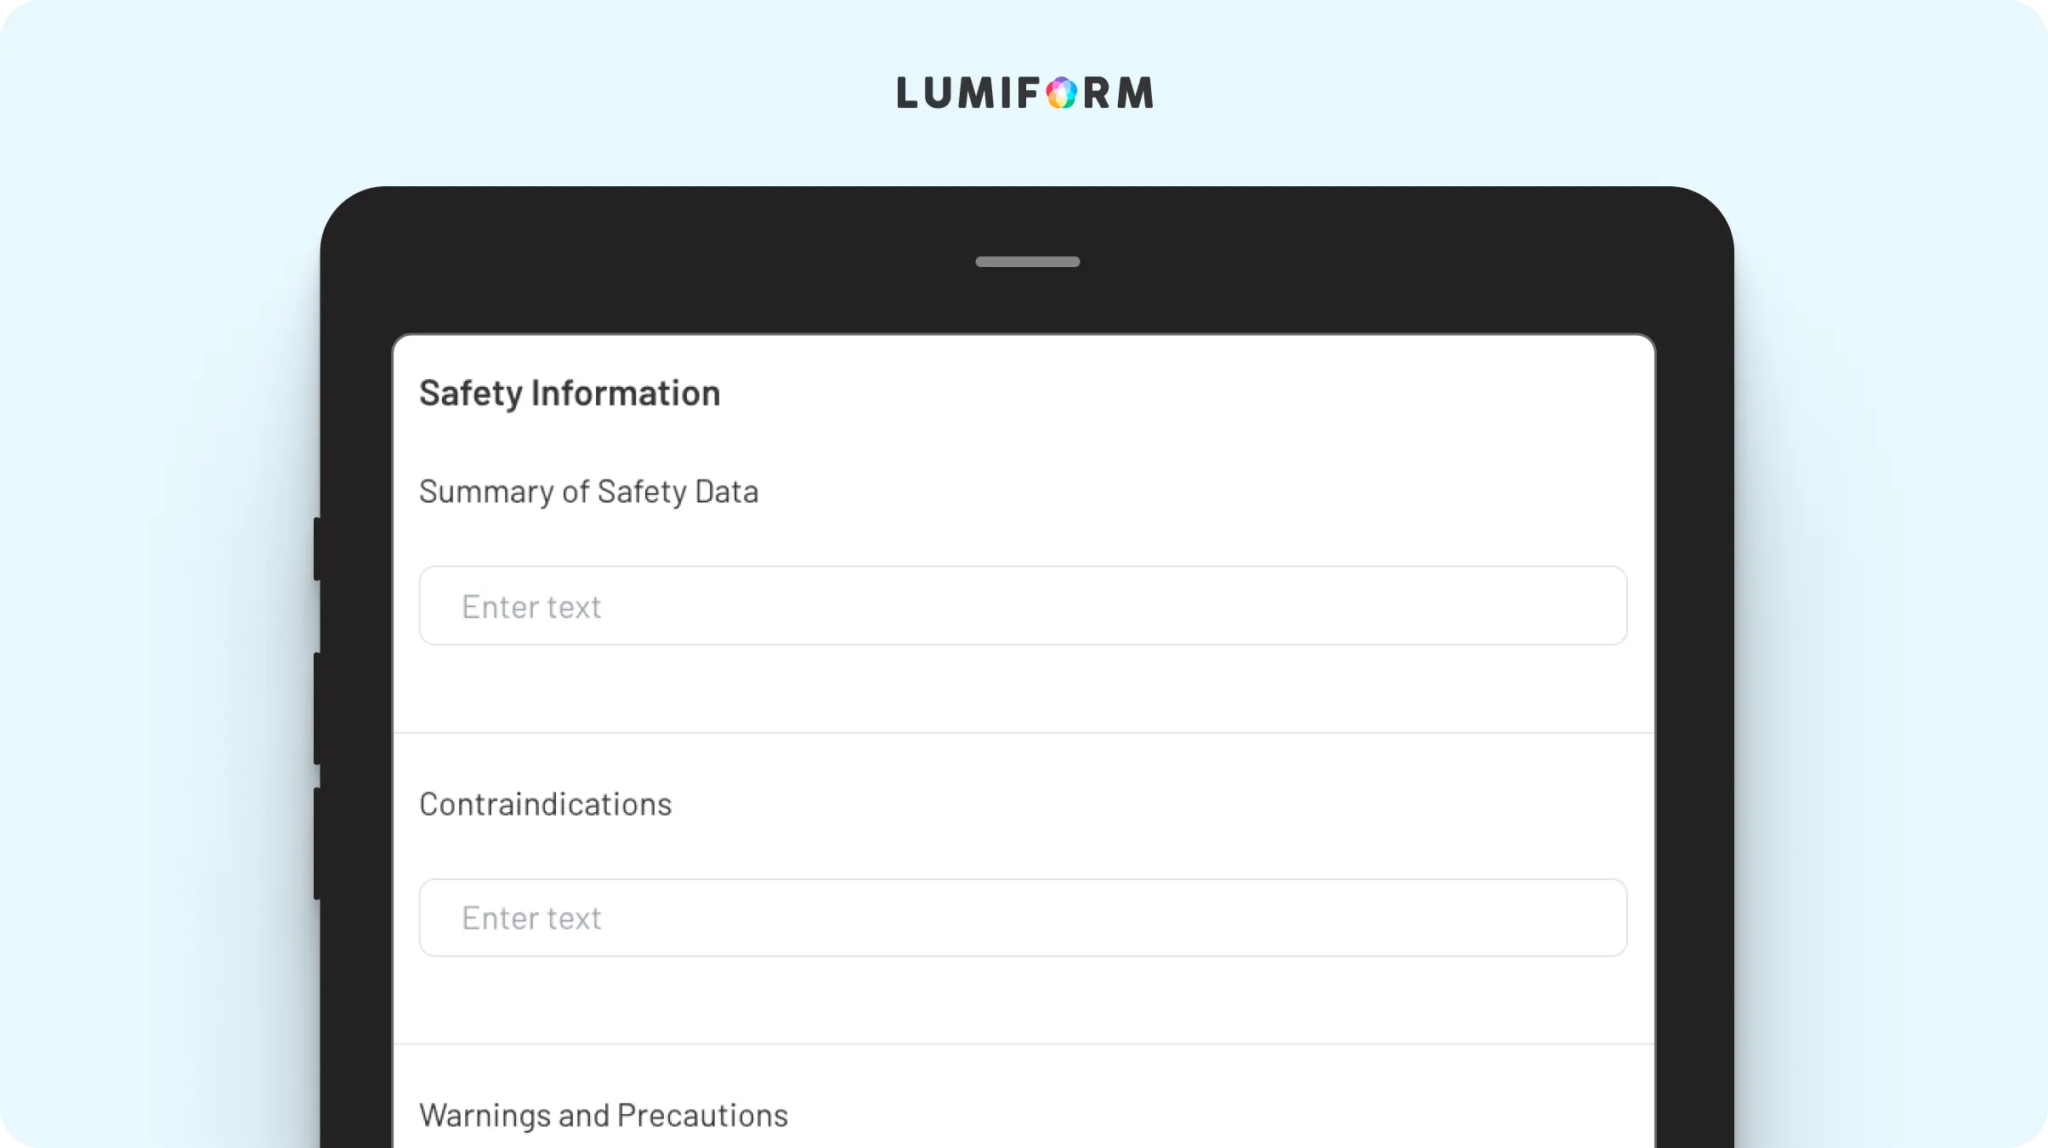Click "Enter text" placeholder under Summary of Safety Data
Image resolution: width=2048 pixels, height=1148 pixels.
(531, 607)
